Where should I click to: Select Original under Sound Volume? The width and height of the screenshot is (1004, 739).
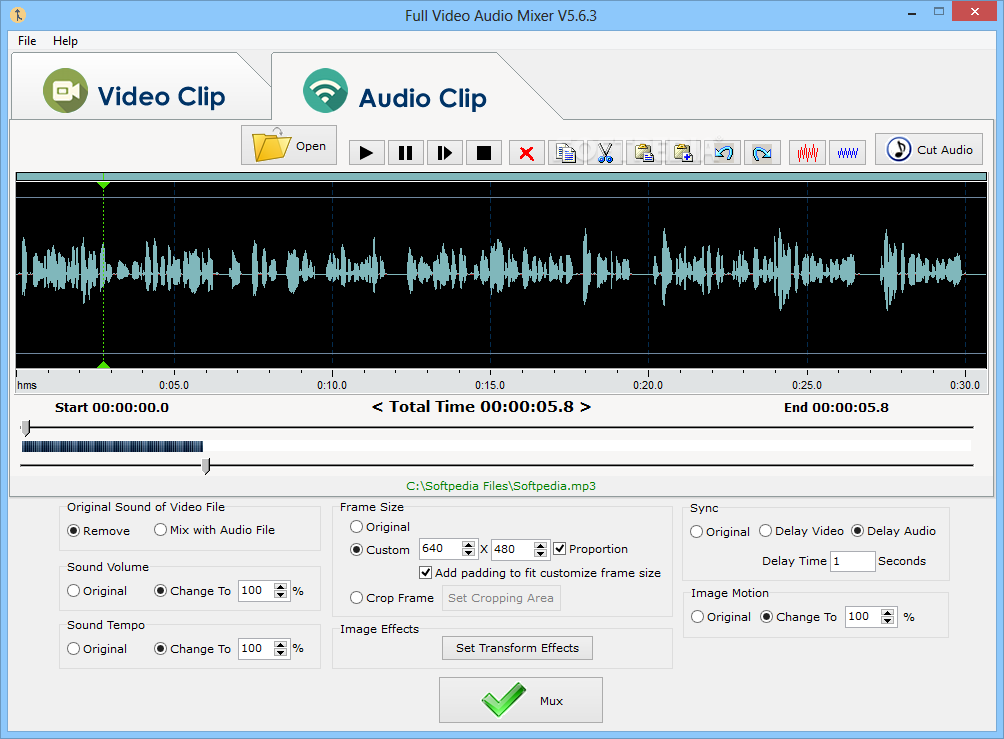point(97,591)
